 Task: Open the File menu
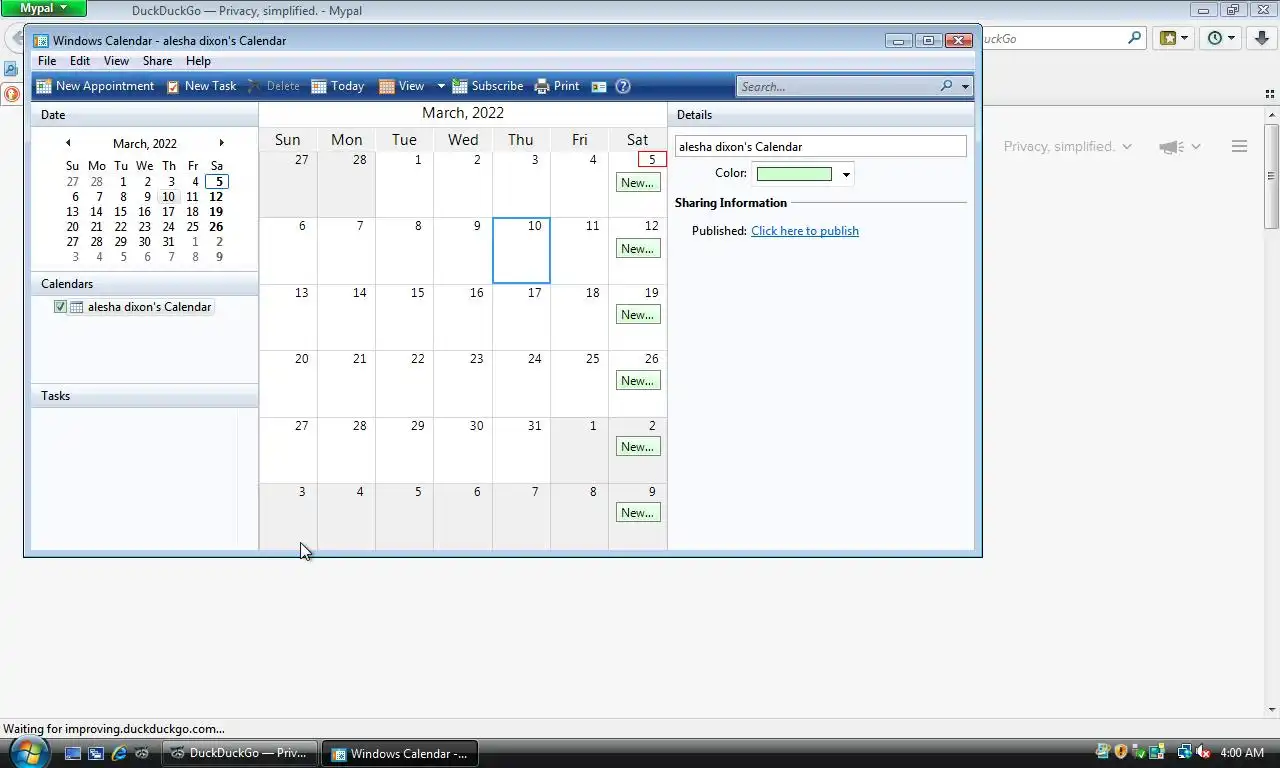pos(47,61)
